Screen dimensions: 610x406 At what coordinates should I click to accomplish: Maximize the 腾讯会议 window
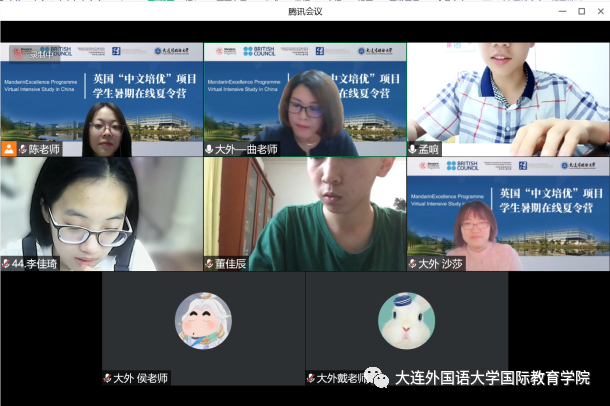pyautogui.click(x=582, y=11)
